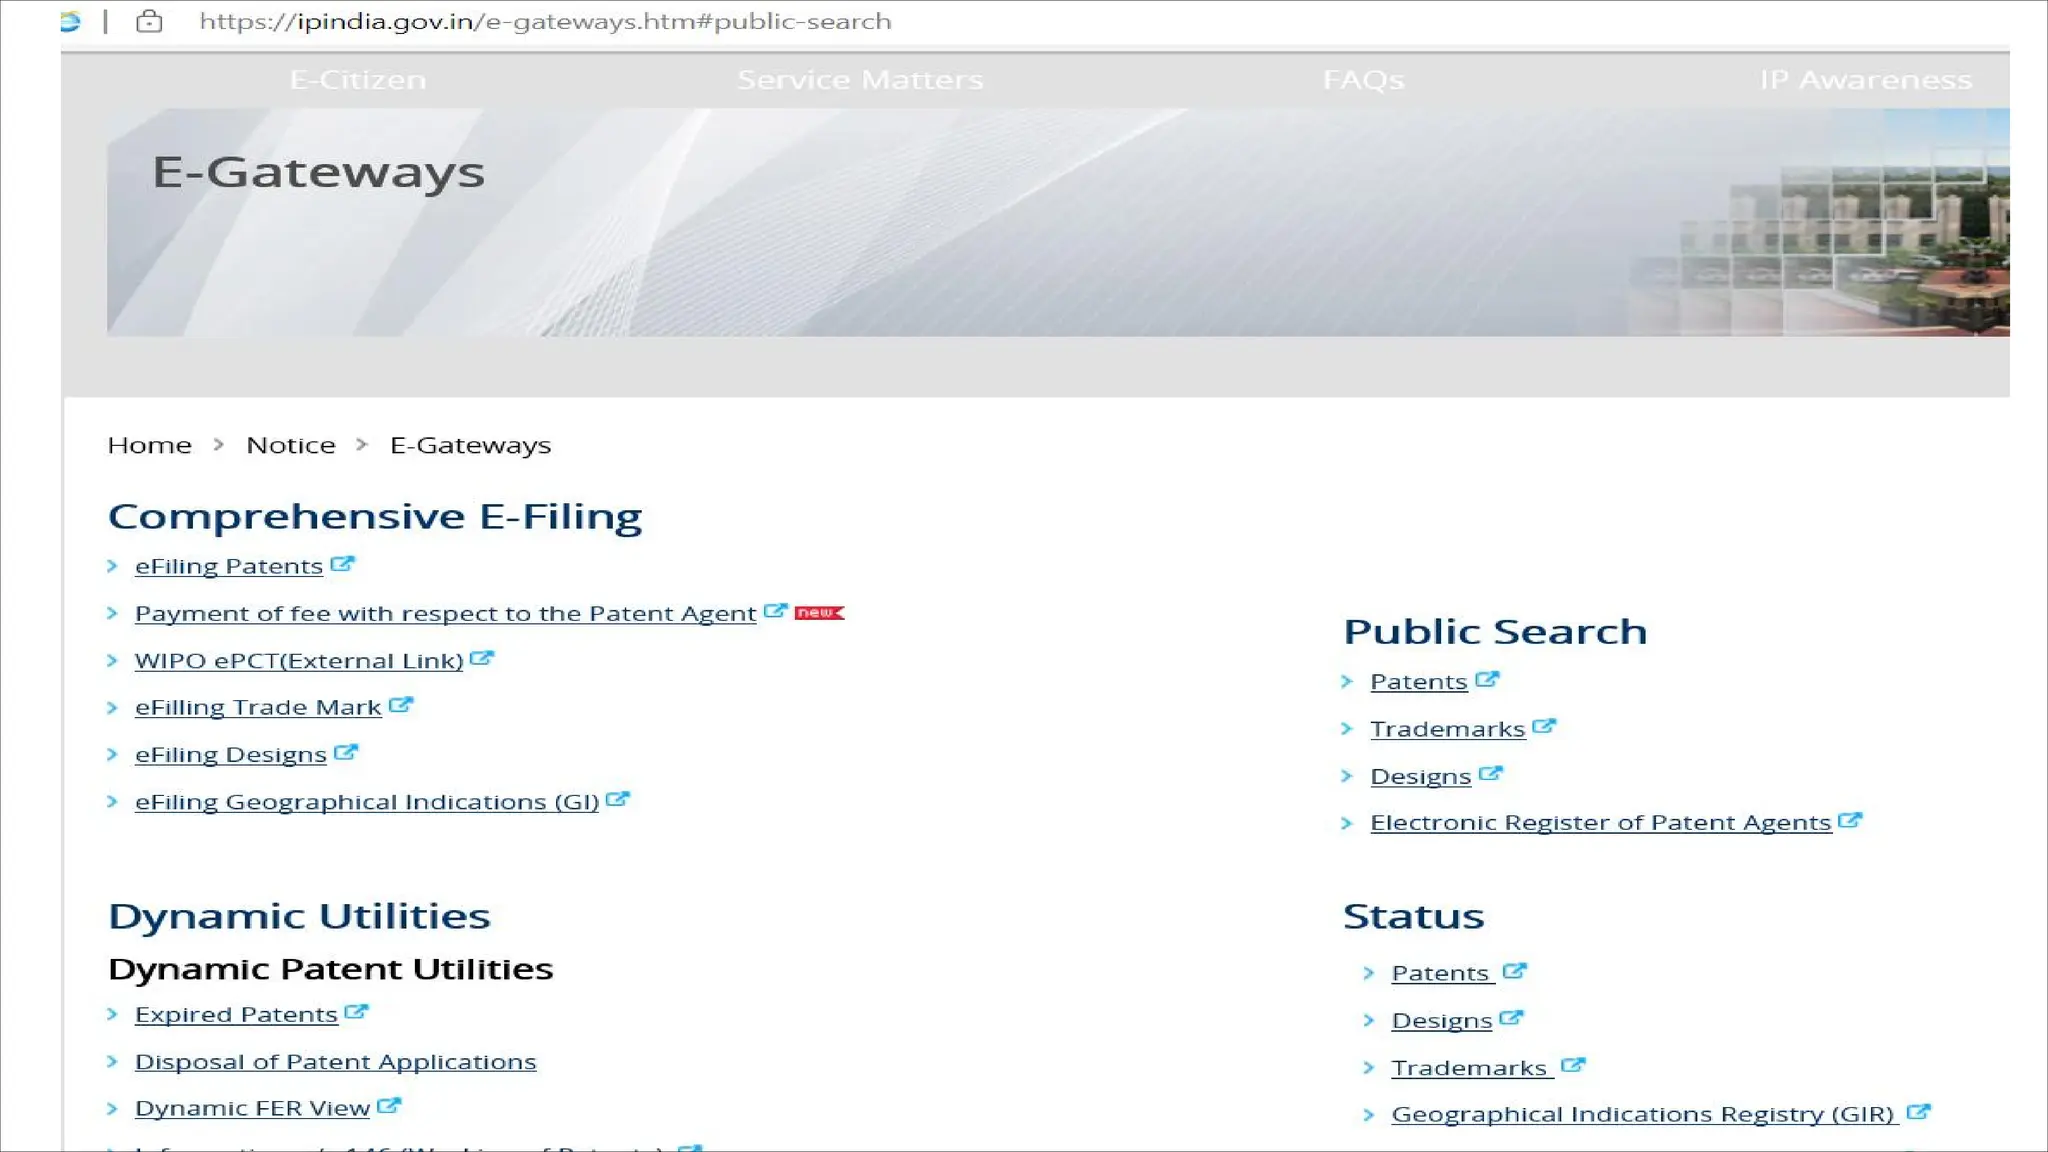This screenshot has width=2048, height=1152.
Task: Click the browser address bar URL
Action: [x=545, y=21]
